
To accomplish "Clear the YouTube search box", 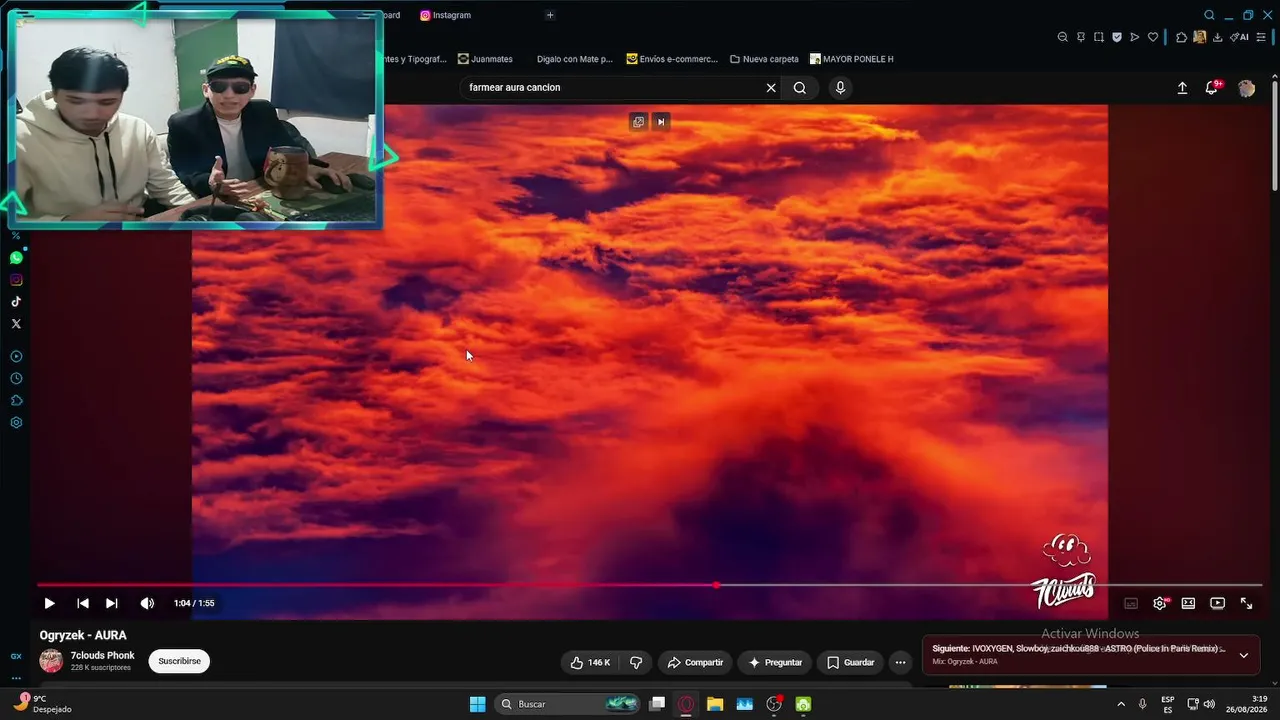I will (x=771, y=88).
